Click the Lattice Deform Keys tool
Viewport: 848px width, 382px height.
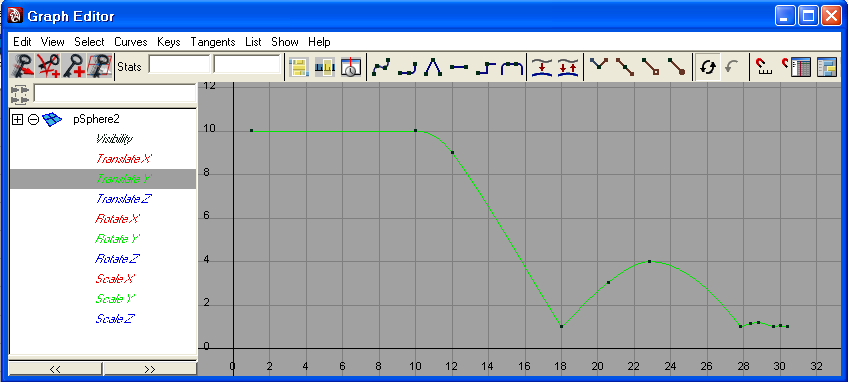[100, 67]
